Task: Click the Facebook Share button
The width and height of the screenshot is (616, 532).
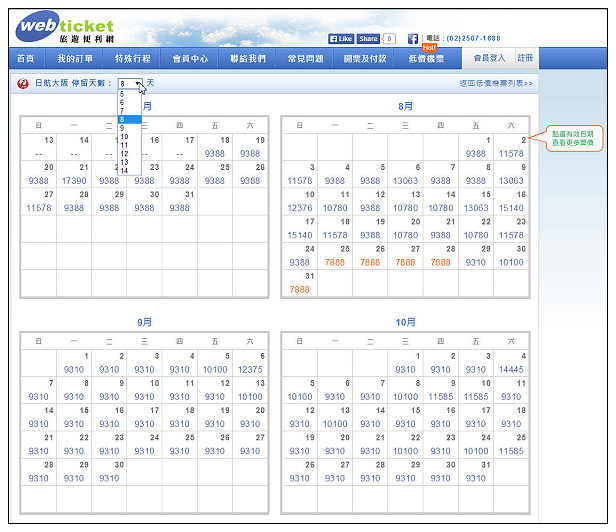Action: 368,39
